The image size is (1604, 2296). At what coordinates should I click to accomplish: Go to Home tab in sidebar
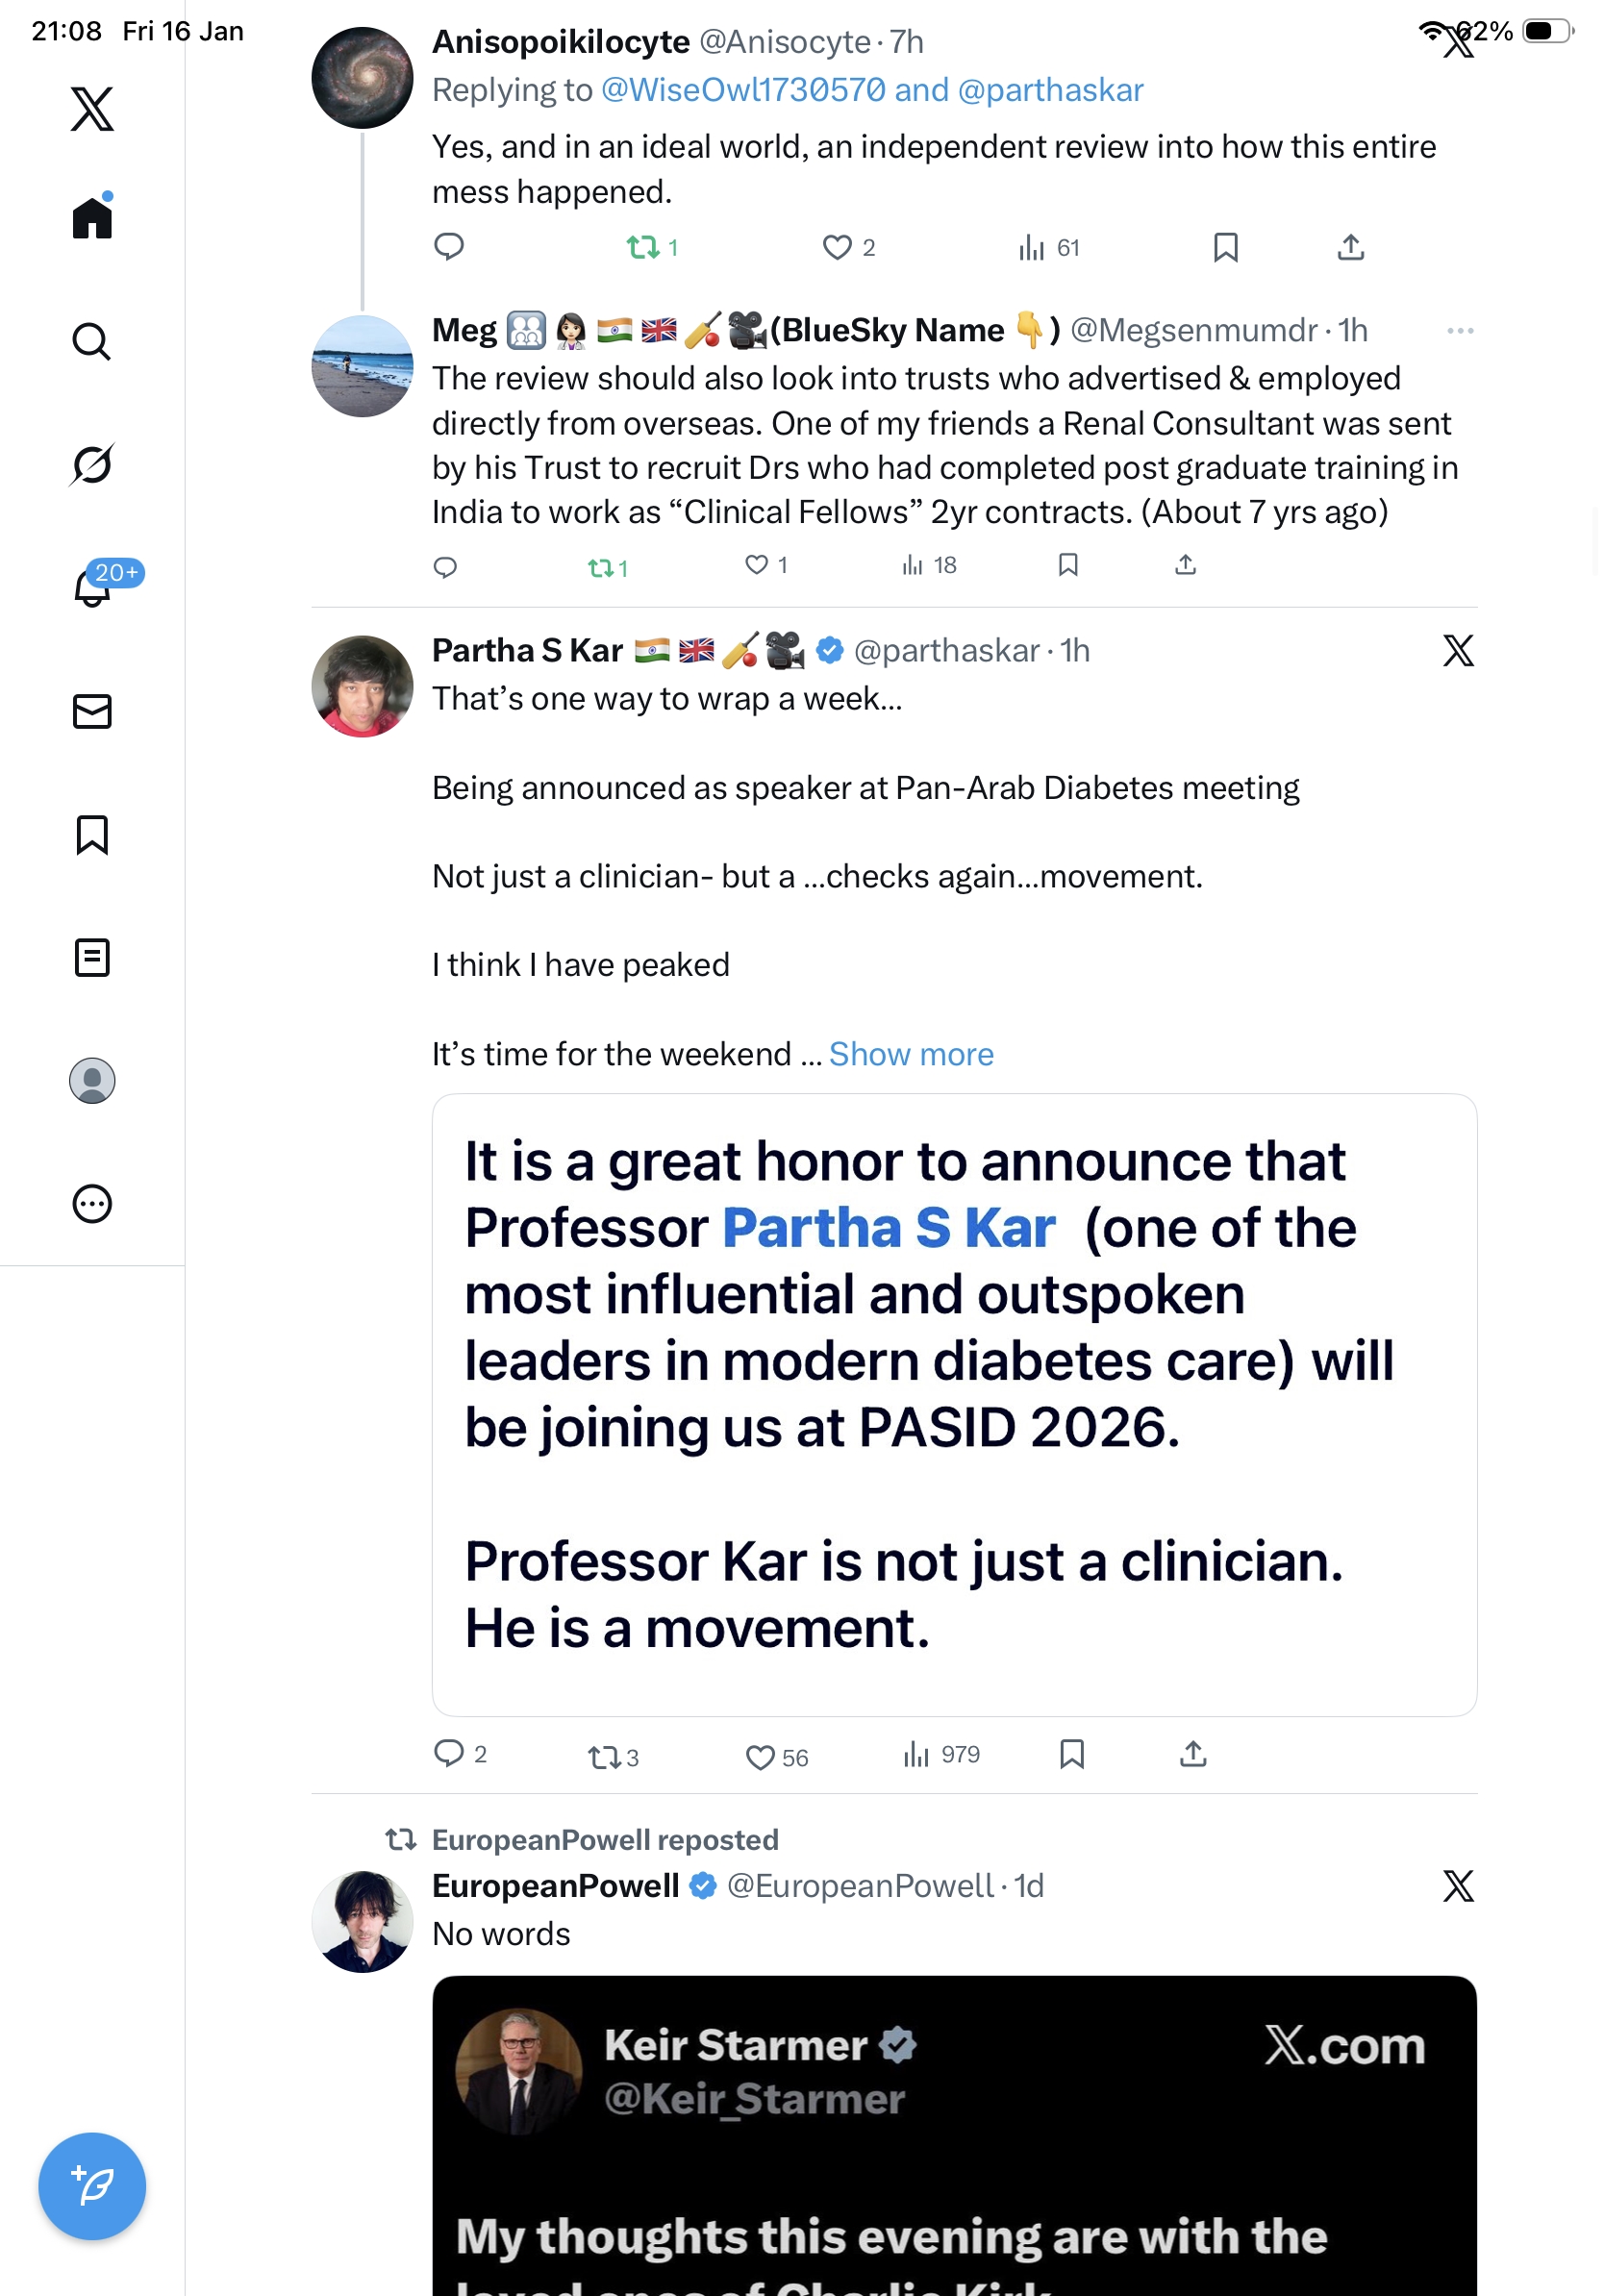click(92, 217)
